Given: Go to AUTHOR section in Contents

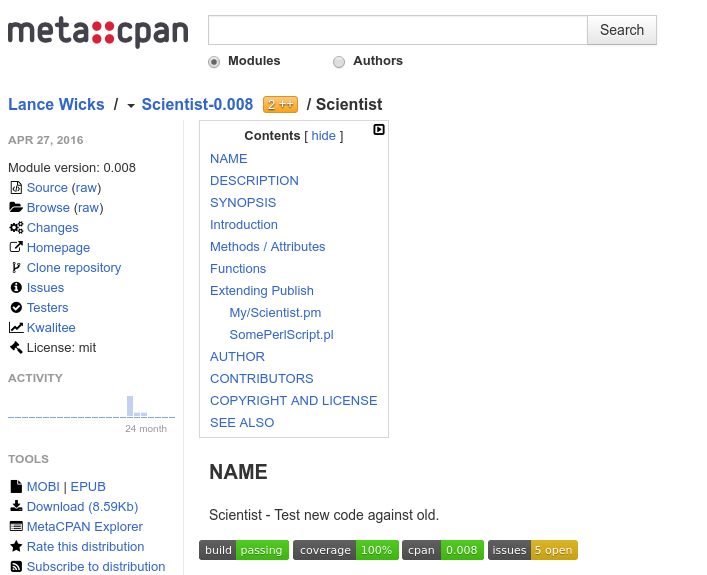Looking at the screenshot, I should click(x=237, y=357).
